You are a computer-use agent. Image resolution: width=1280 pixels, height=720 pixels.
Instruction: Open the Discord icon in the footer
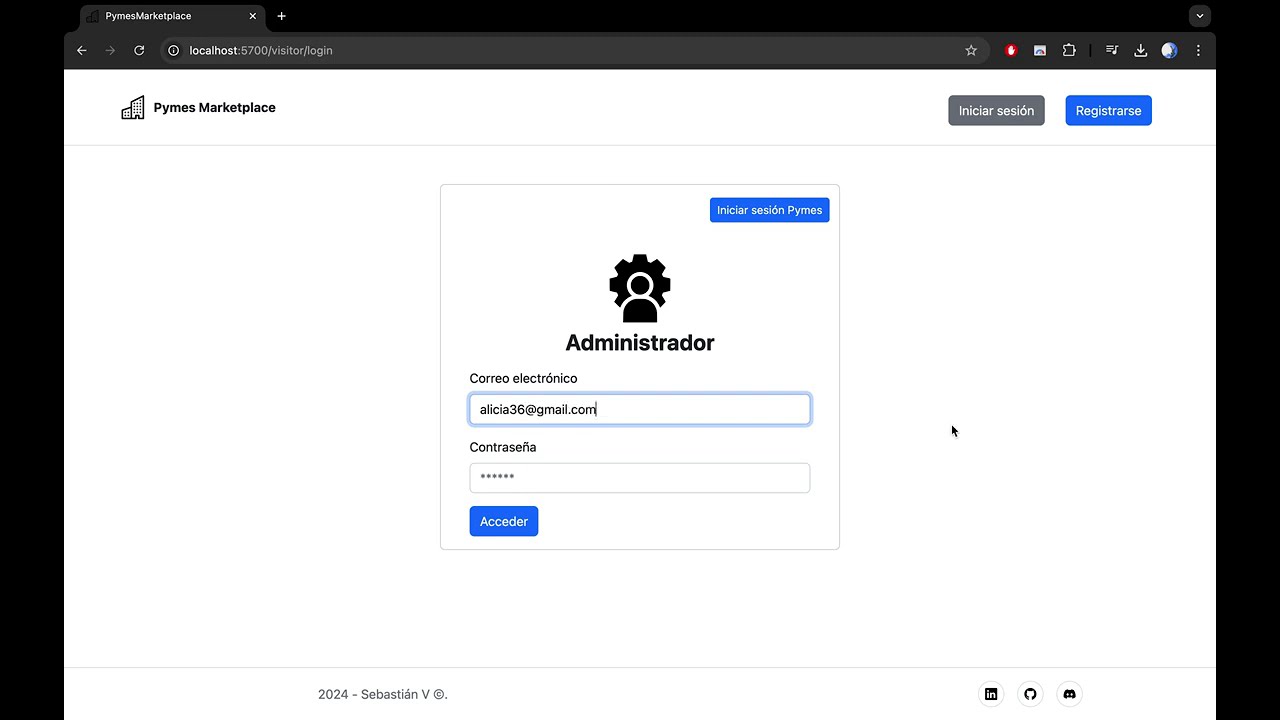point(1069,694)
